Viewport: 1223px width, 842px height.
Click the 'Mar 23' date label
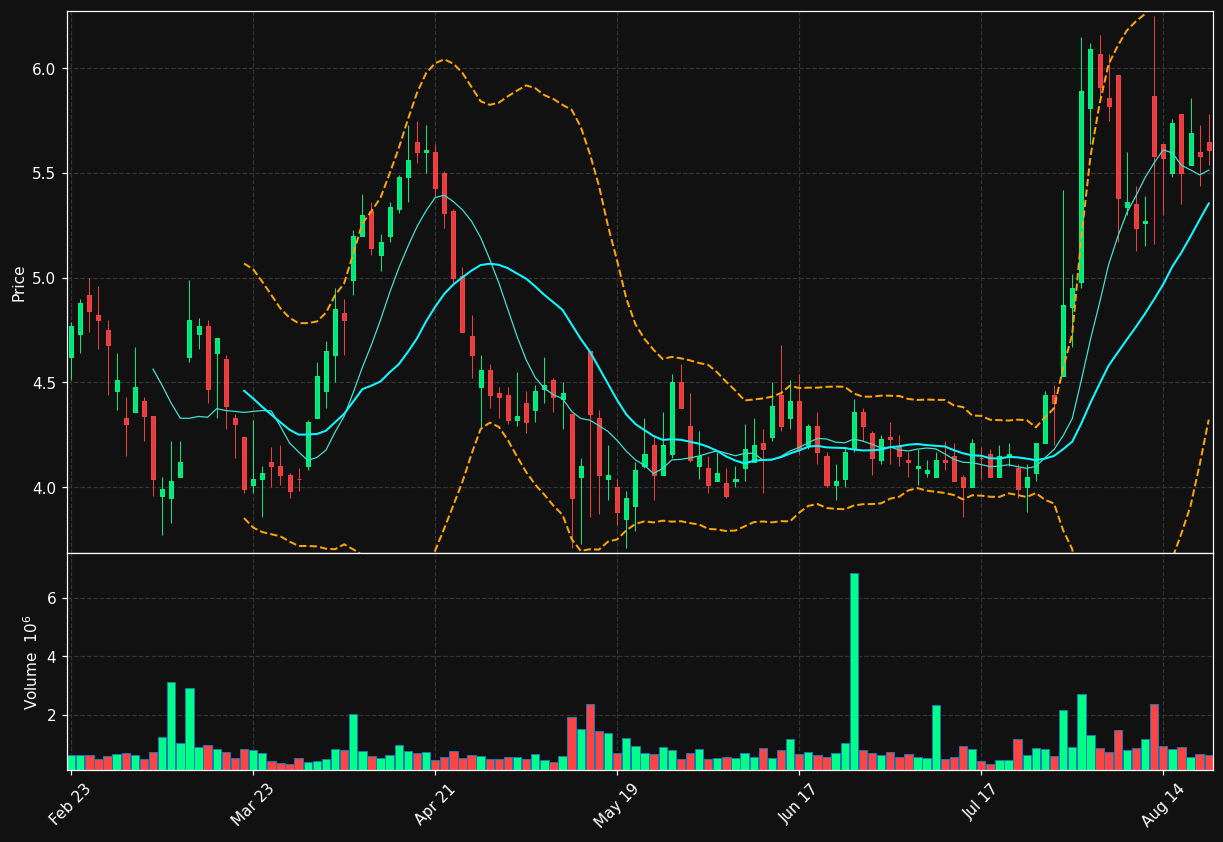point(251,803)
